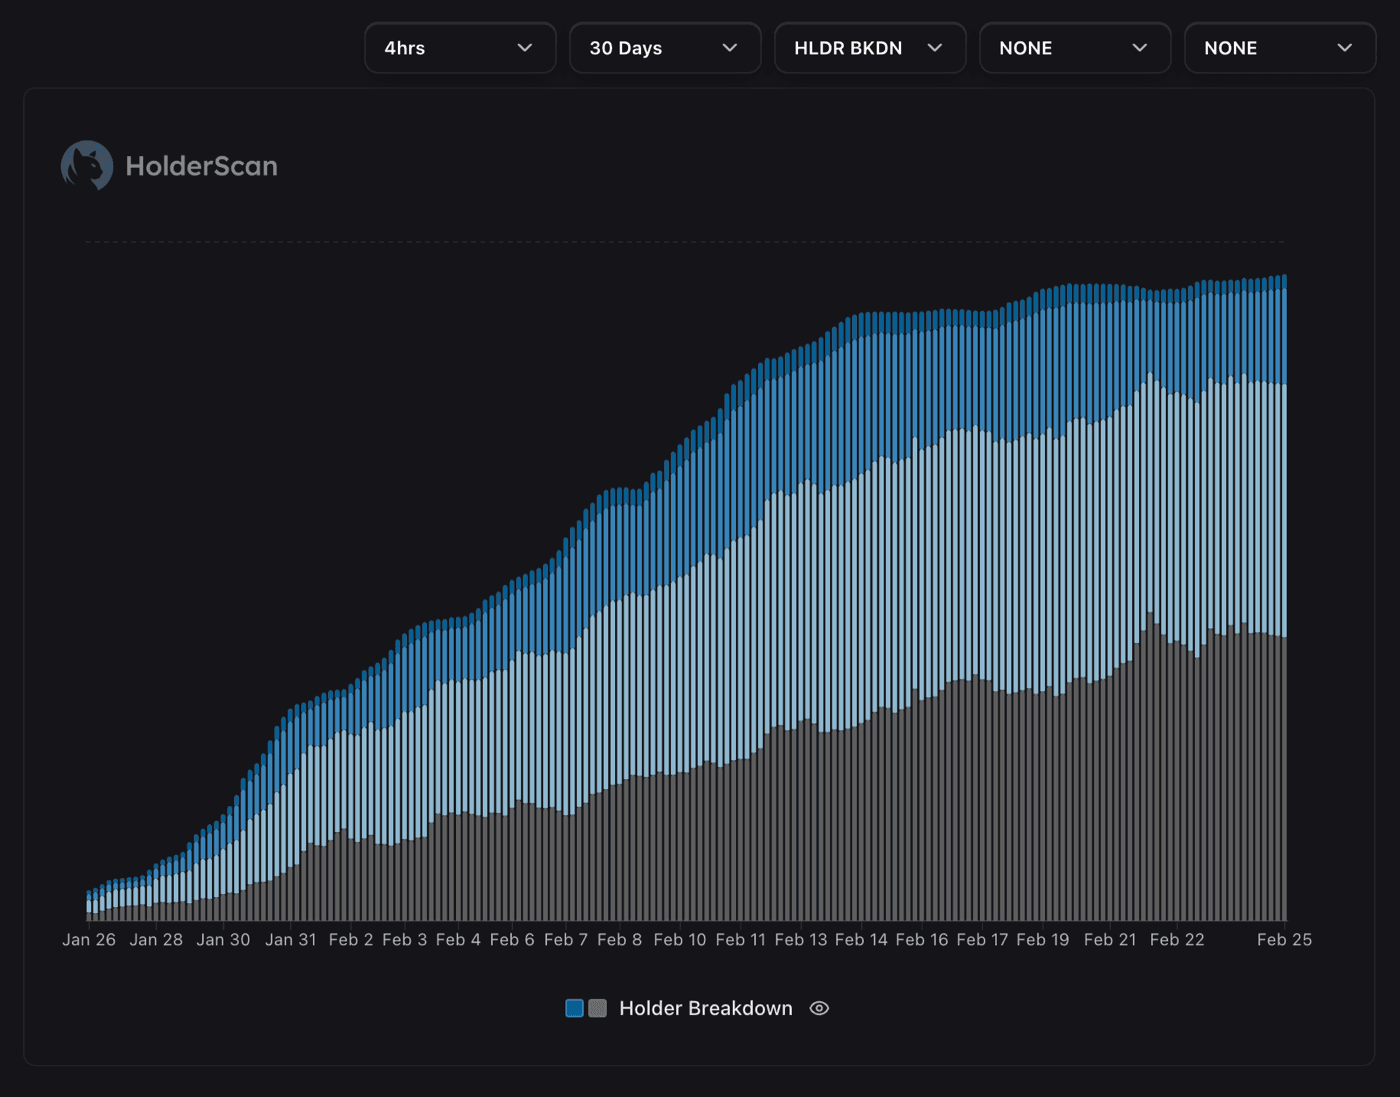
Task: Click the gray legend swatch
Action: coord(598,1008)
